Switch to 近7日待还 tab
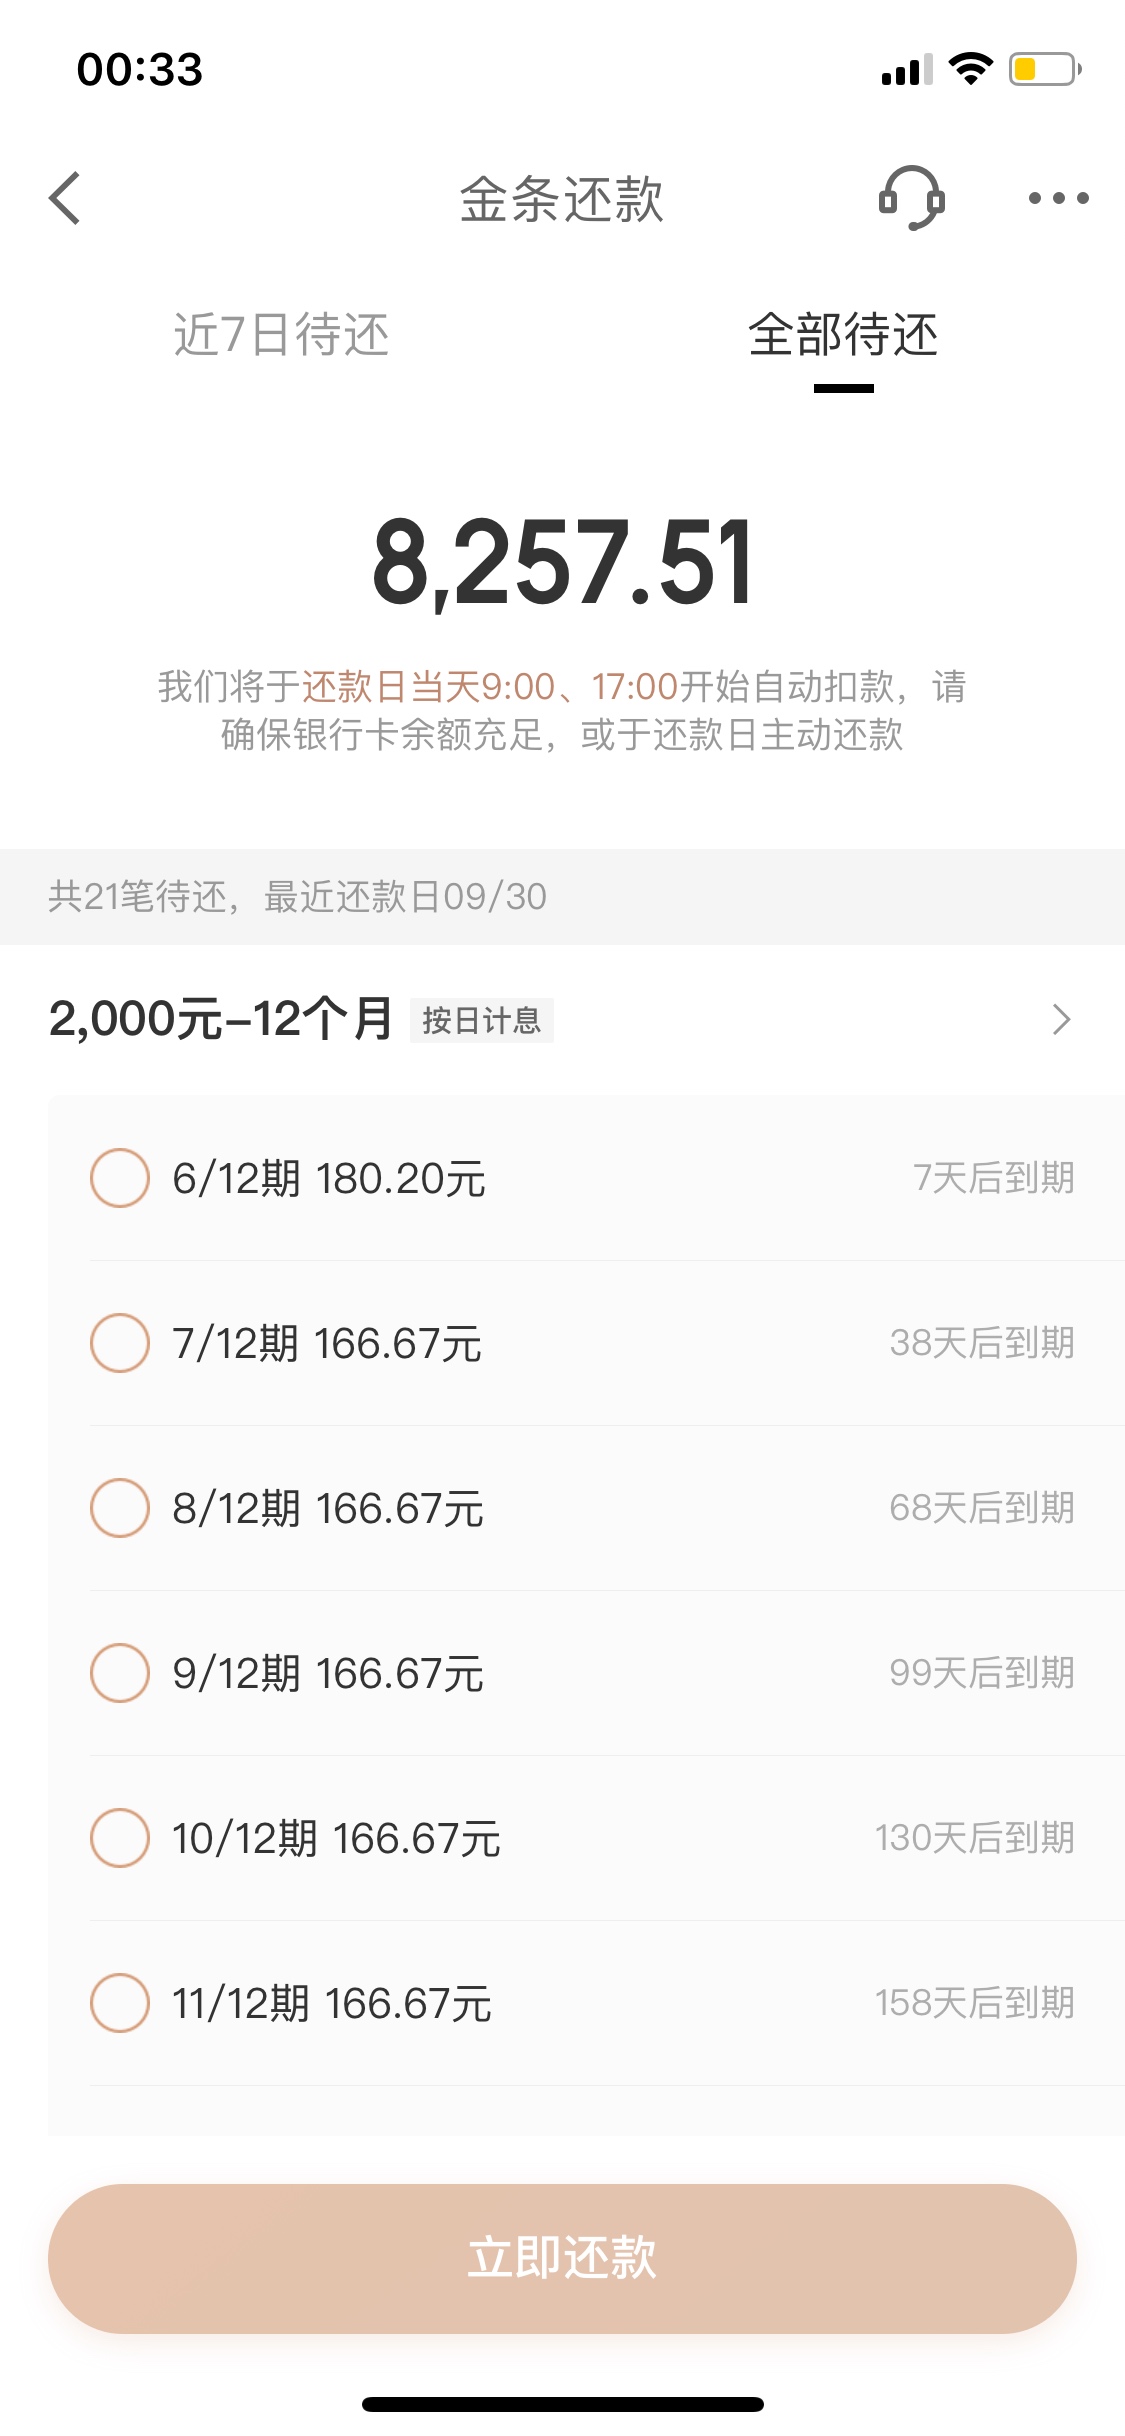This screenshot has height=2436, width=1125. pyautogui.click(x=281, y=335)
